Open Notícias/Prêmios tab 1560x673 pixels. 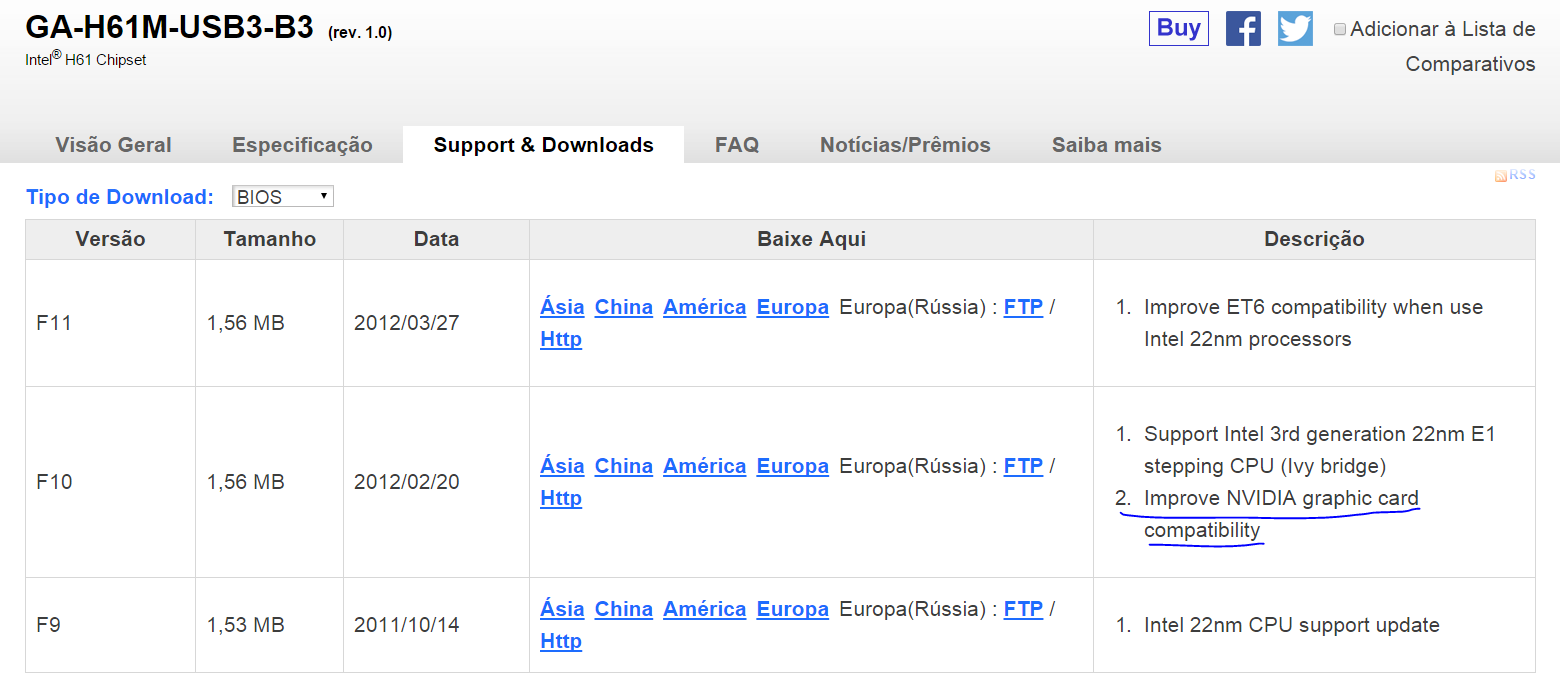coord(905,145)
